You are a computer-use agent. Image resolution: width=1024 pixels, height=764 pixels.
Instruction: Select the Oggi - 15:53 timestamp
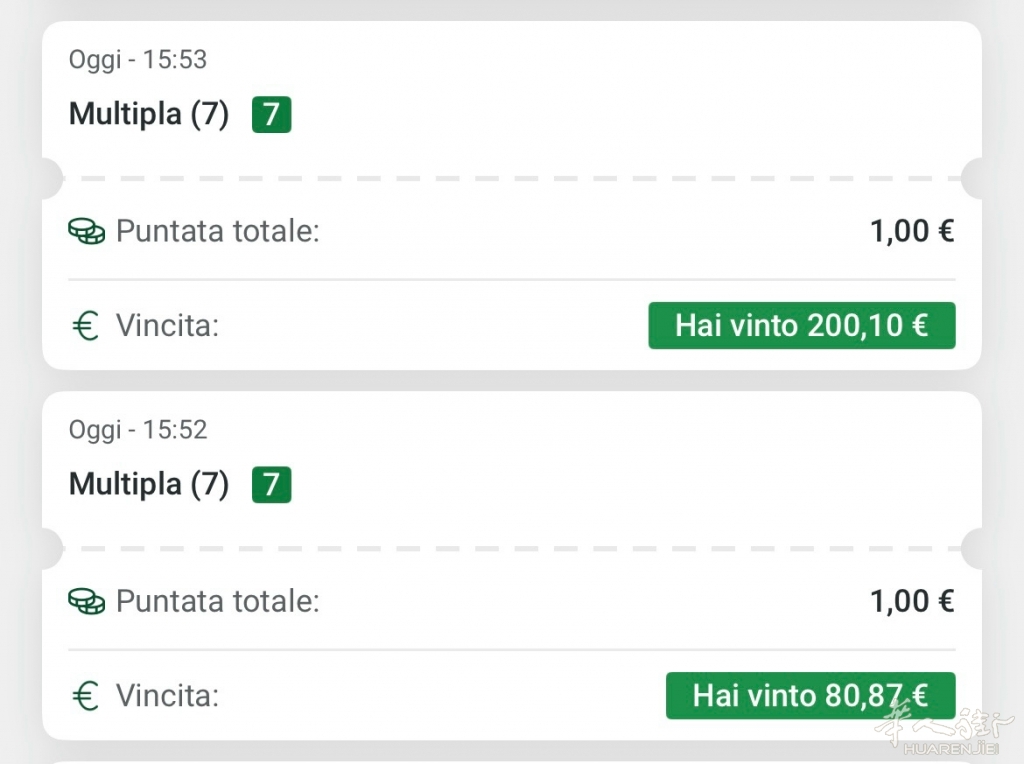click(138, 60)
